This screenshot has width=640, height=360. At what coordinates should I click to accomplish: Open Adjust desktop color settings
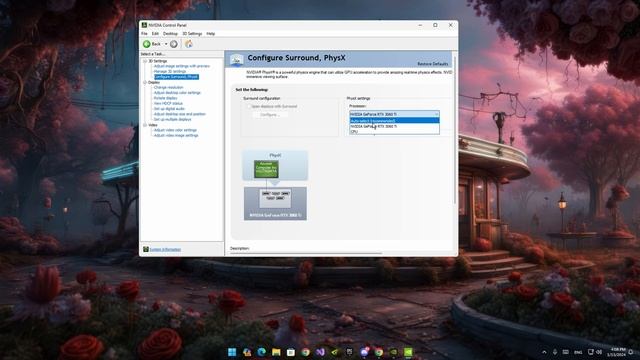(x=177, y=93)
